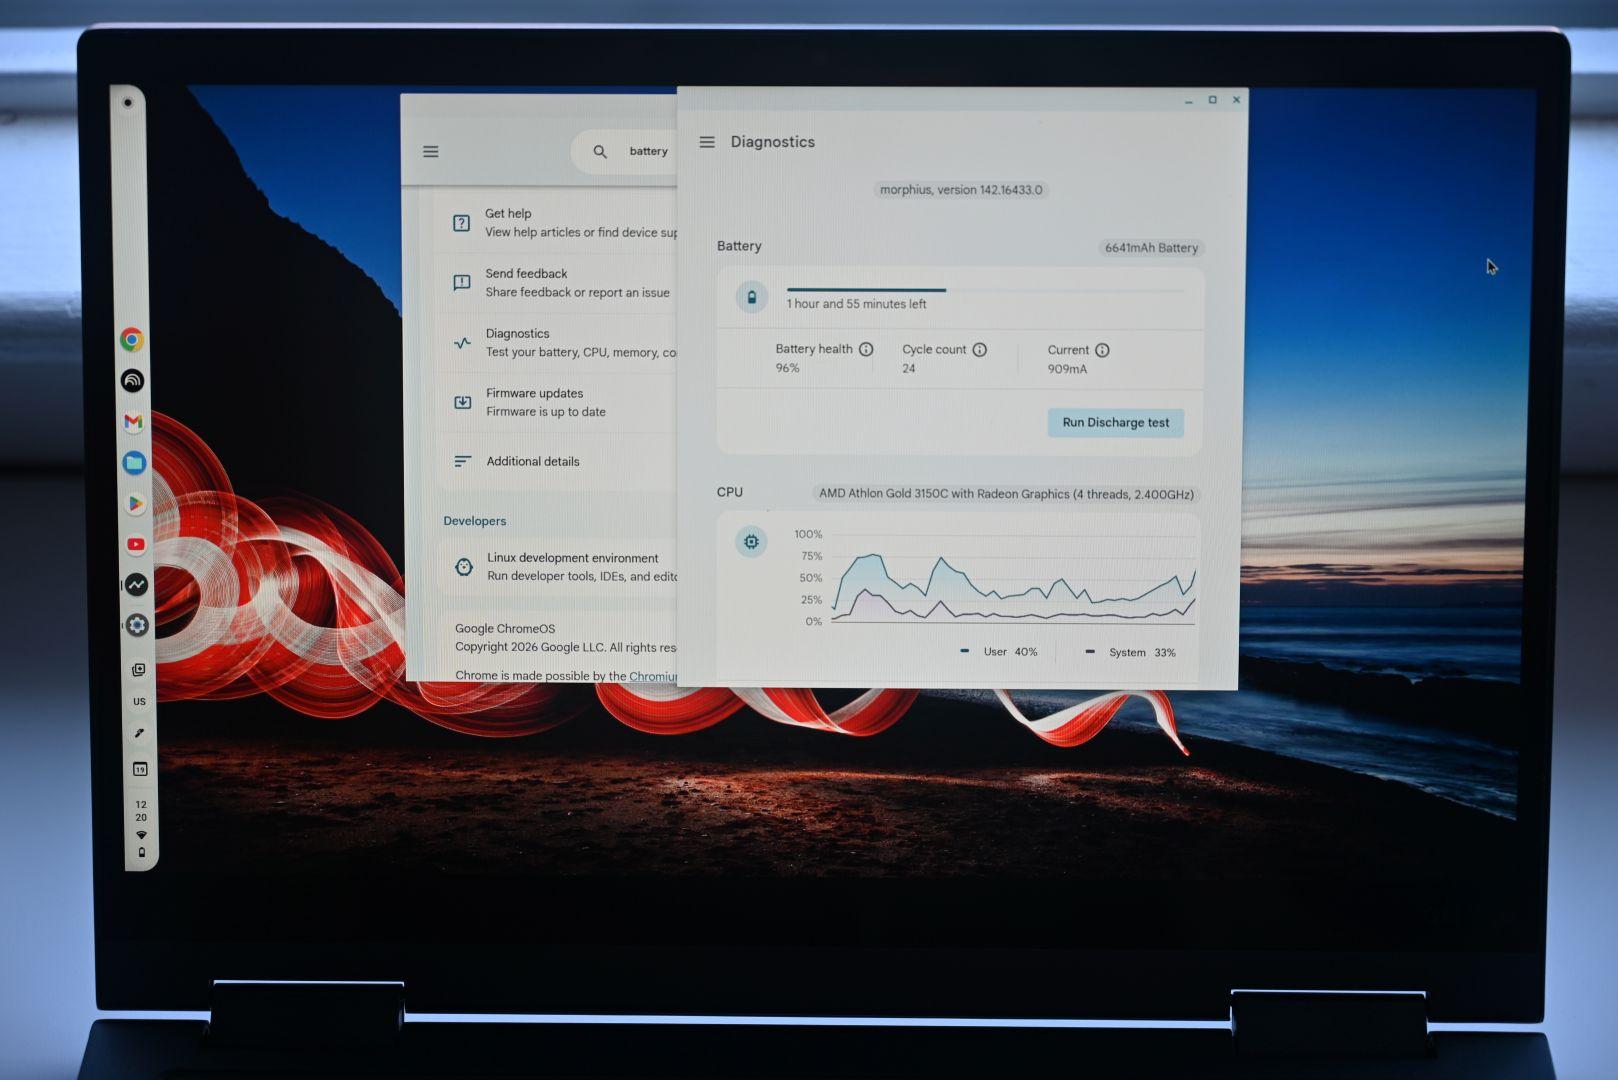Image resolution: width=1618 pixels, height=1080 pixels.
Task: Open Send feedback in Settings
Action: 557,283
